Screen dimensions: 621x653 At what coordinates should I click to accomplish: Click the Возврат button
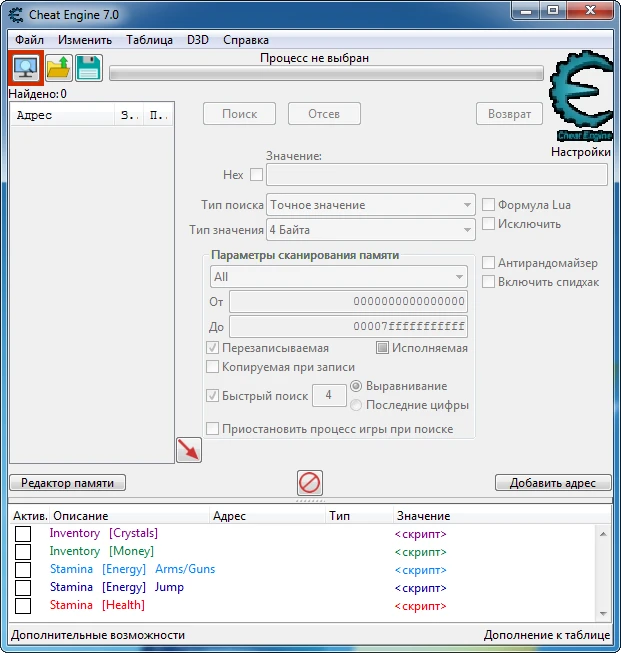509,114
